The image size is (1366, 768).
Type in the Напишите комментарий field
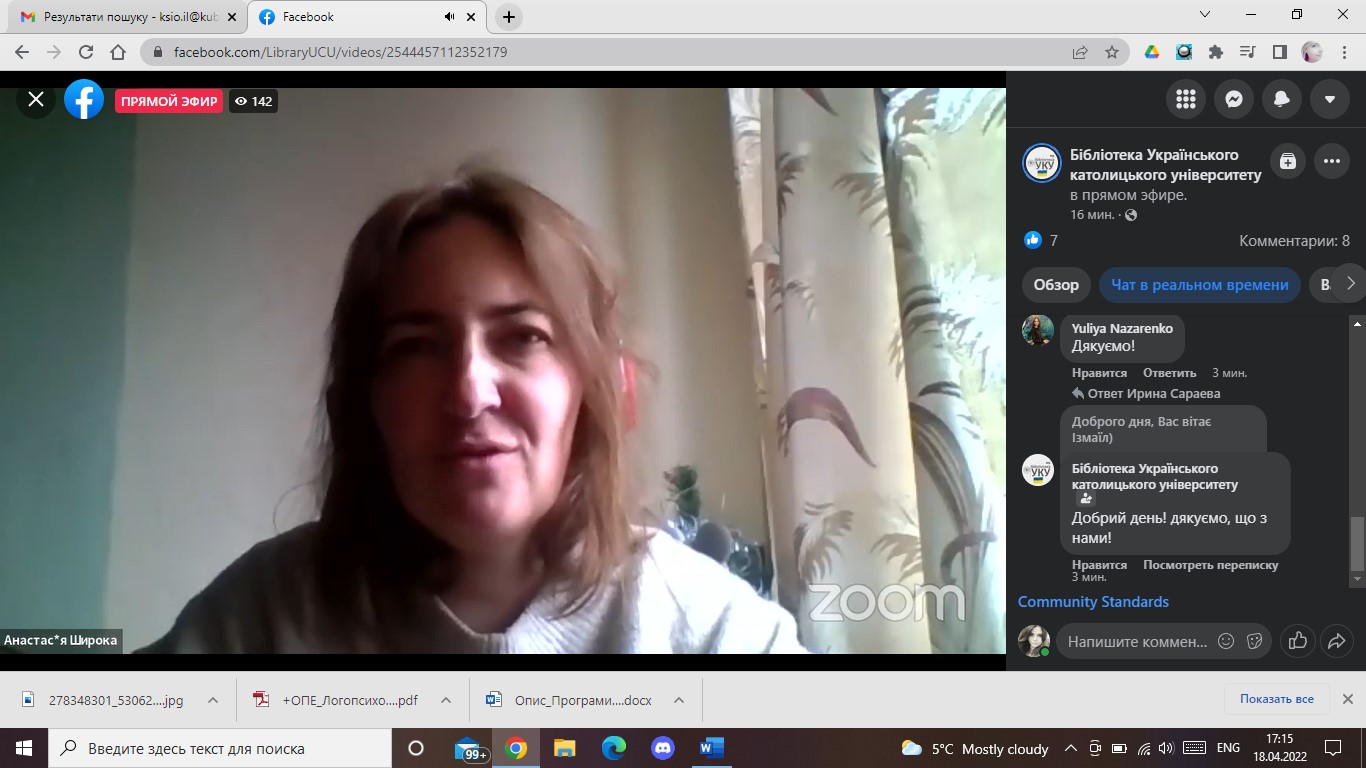tap(1137, 641)
